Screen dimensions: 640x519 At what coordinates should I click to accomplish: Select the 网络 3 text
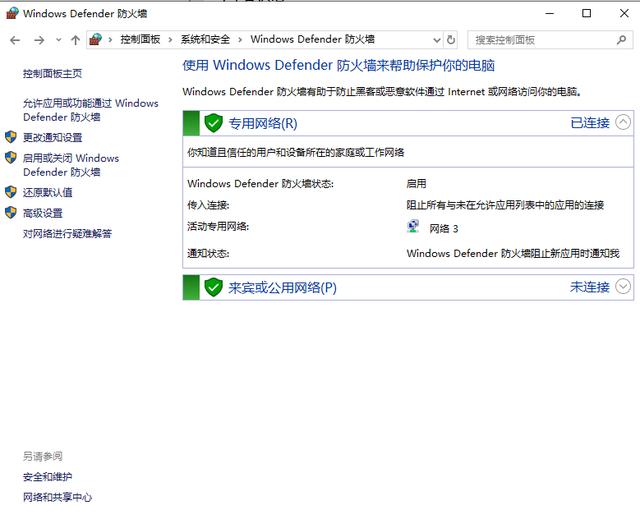tap(444, 228)
